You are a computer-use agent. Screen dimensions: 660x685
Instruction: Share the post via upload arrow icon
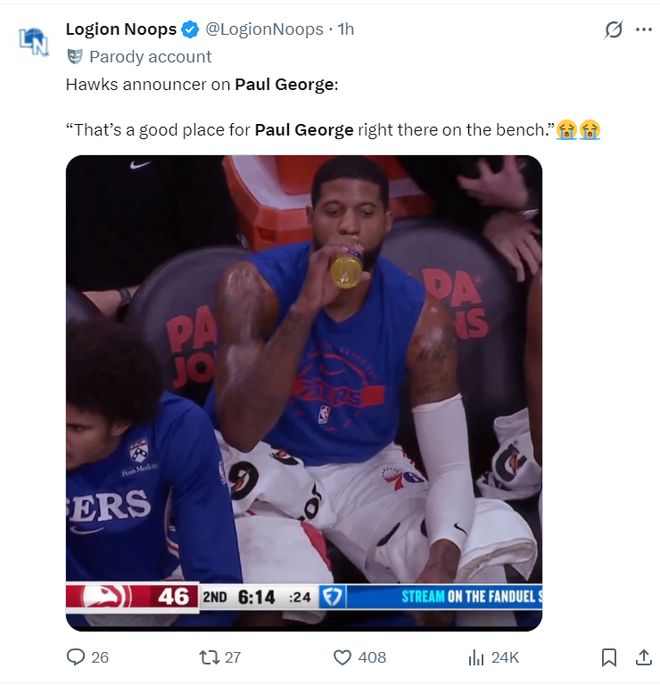pos(643,657)
